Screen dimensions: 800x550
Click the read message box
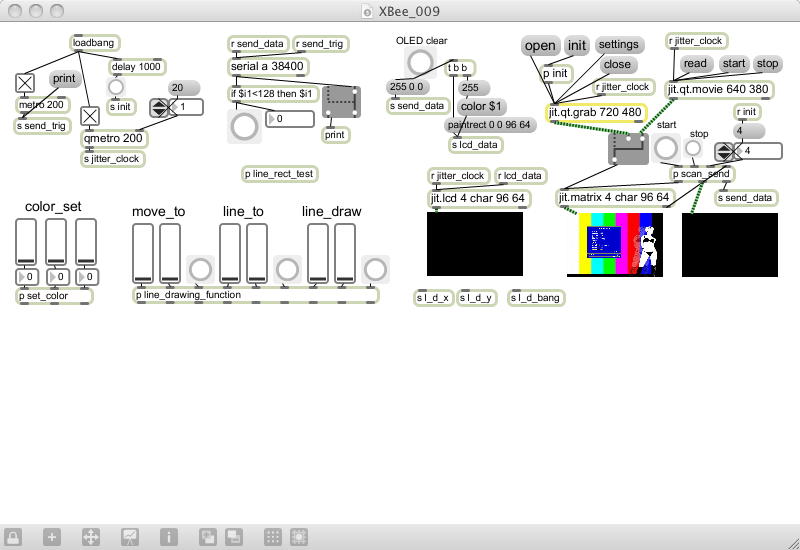pos(695,64)
